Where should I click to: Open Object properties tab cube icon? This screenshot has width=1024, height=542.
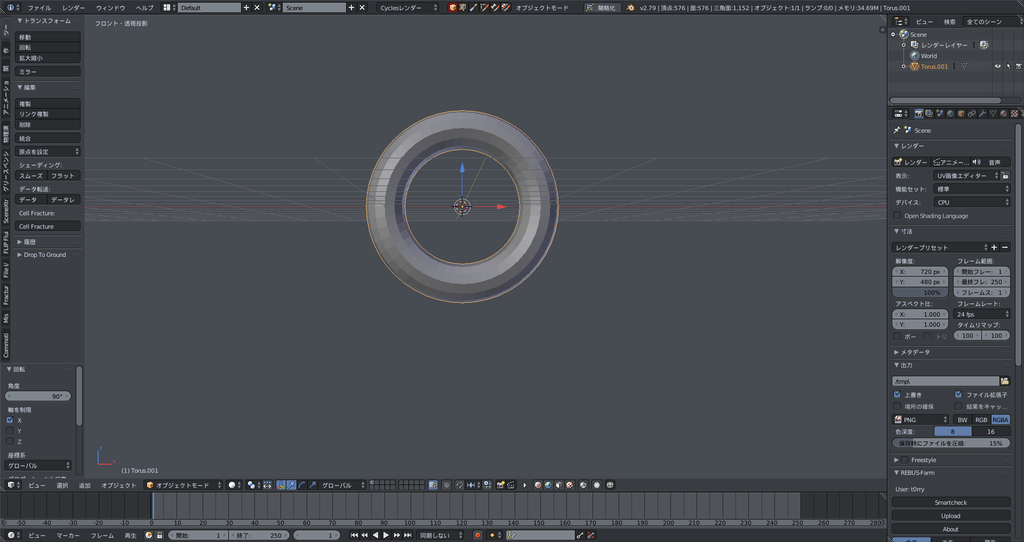(961, 114)
